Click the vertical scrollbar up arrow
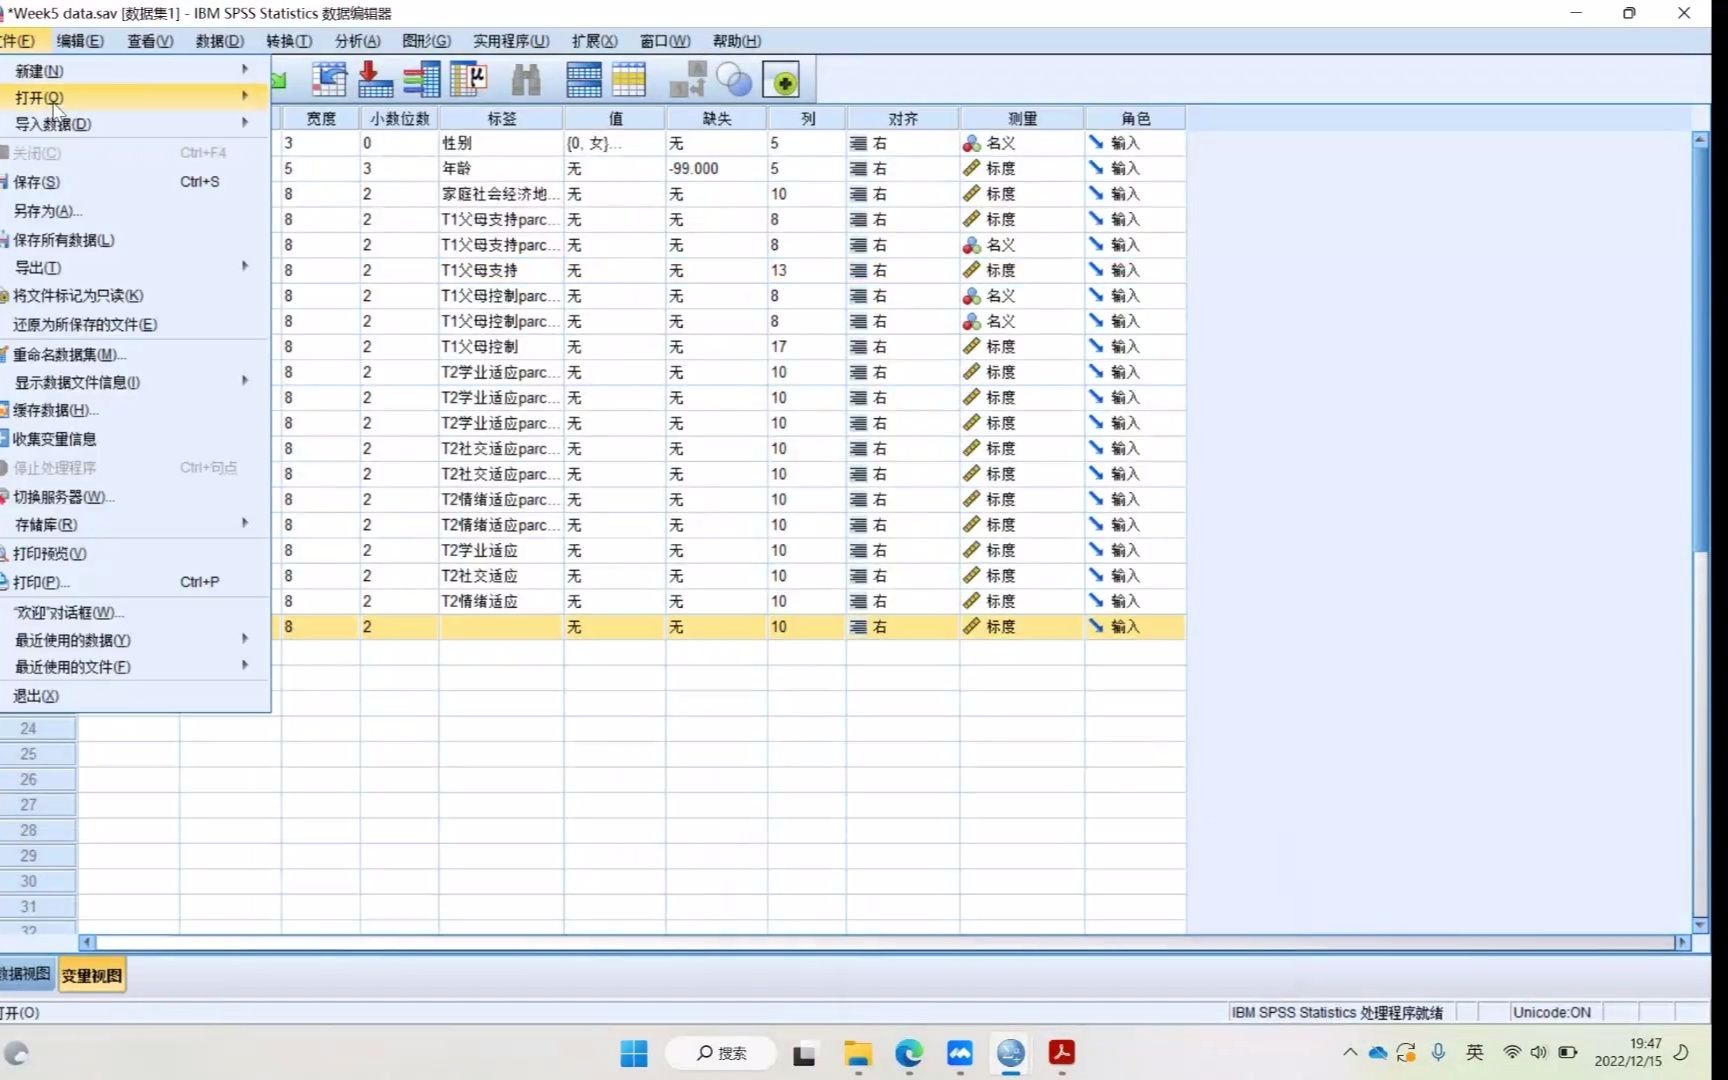Screen dimensions: 1728x1080 point(1700,140)
